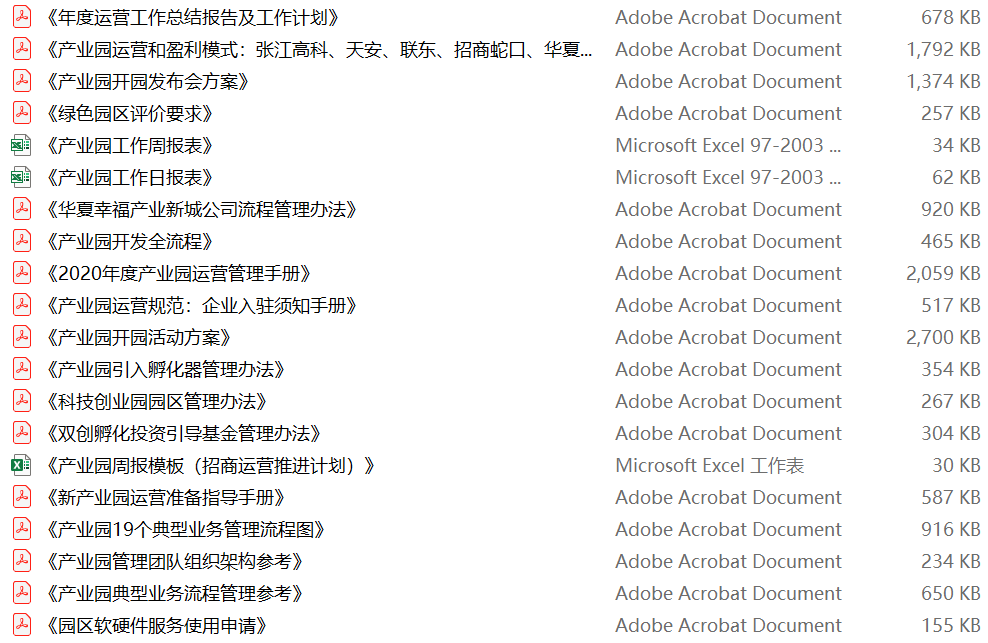Click PDF icon of 《产业园管理团队组织架构参考》
This screenshot has height=643, width=988.
coord(22,562)
